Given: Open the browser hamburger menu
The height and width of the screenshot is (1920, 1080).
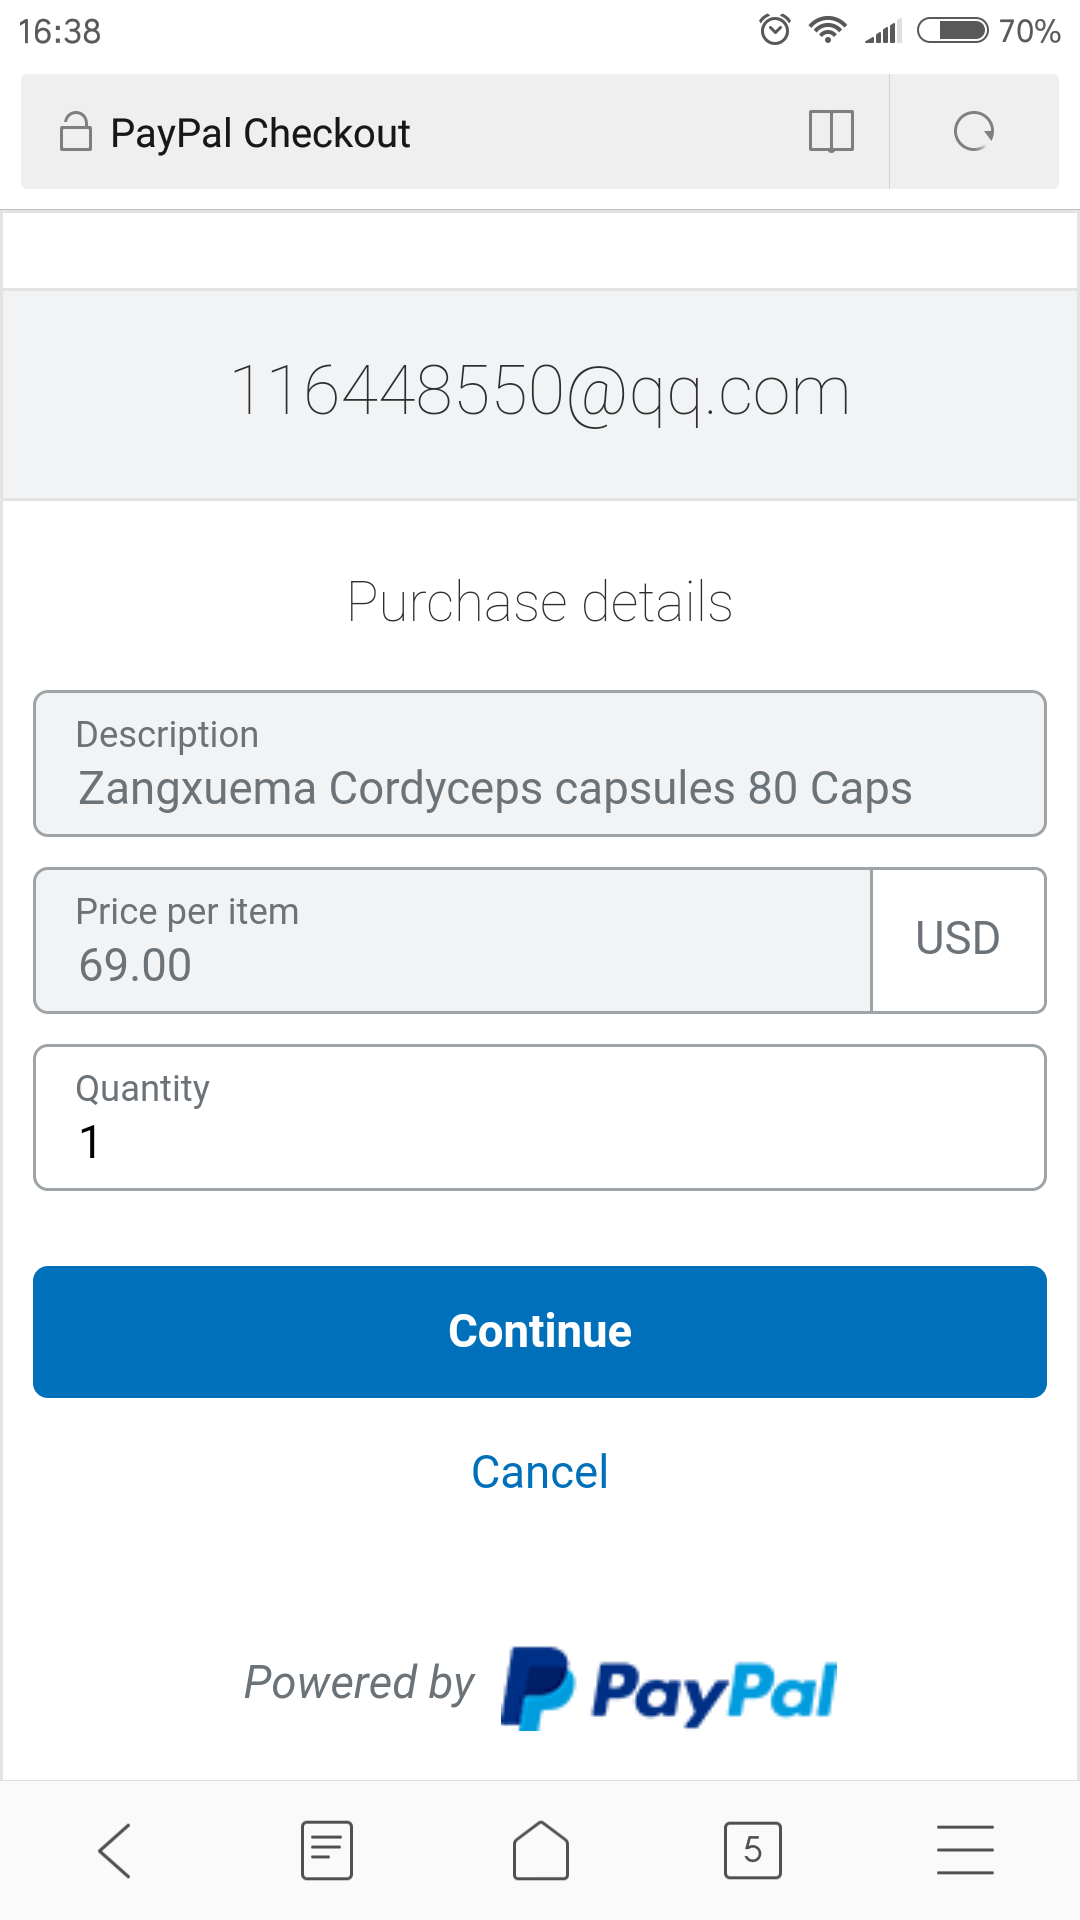Looking at the screenshot, I should [965, 1850].
